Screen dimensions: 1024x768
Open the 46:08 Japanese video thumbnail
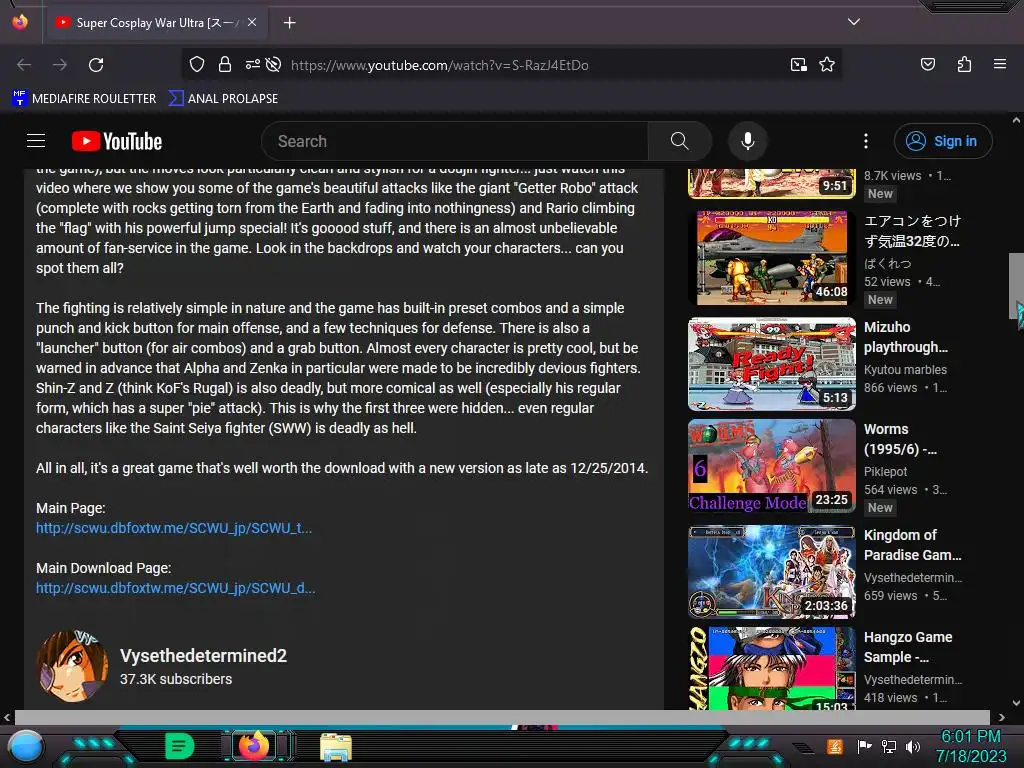point(772,257)
